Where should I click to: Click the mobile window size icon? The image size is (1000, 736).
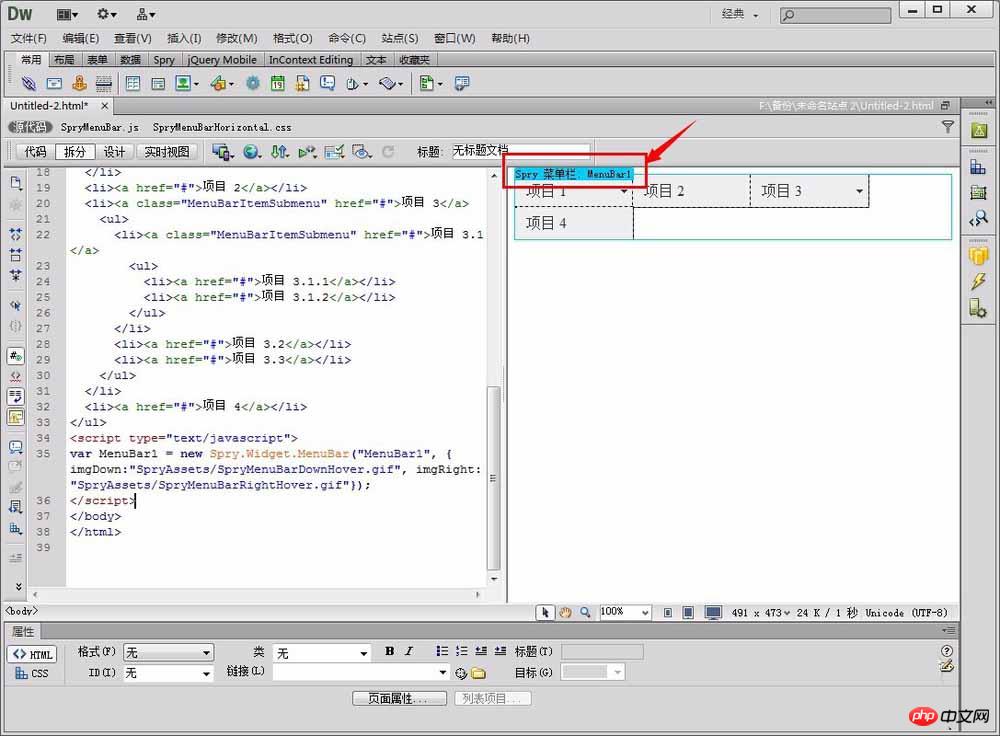pos(668,613)
